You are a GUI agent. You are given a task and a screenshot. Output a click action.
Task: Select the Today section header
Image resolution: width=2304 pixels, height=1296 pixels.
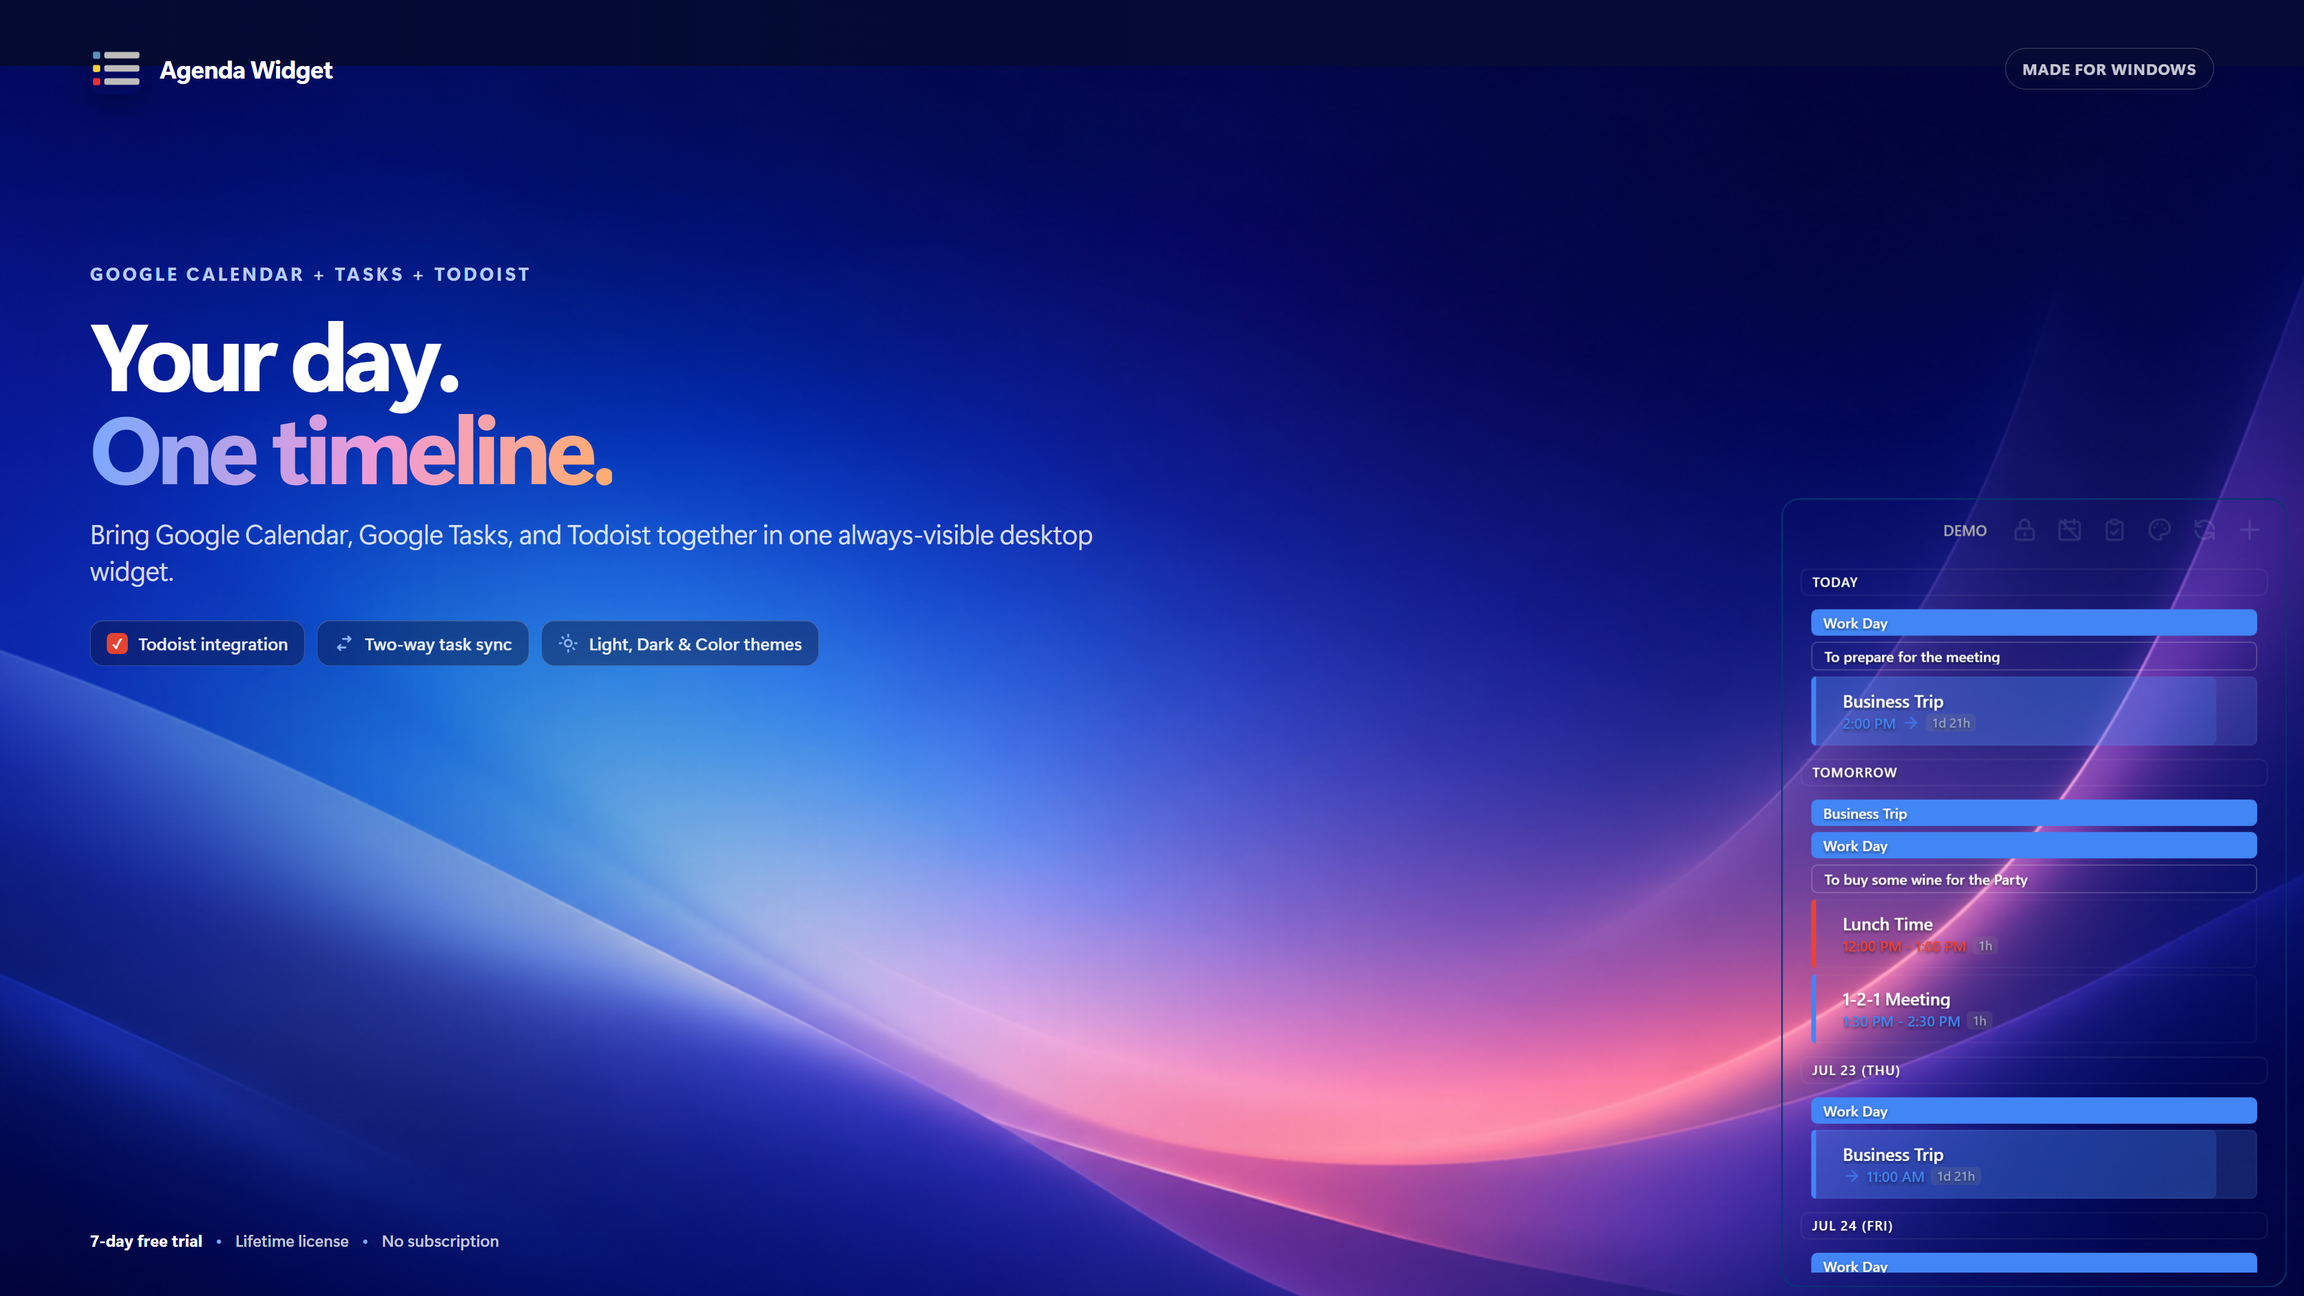(x=2033, y=582)
